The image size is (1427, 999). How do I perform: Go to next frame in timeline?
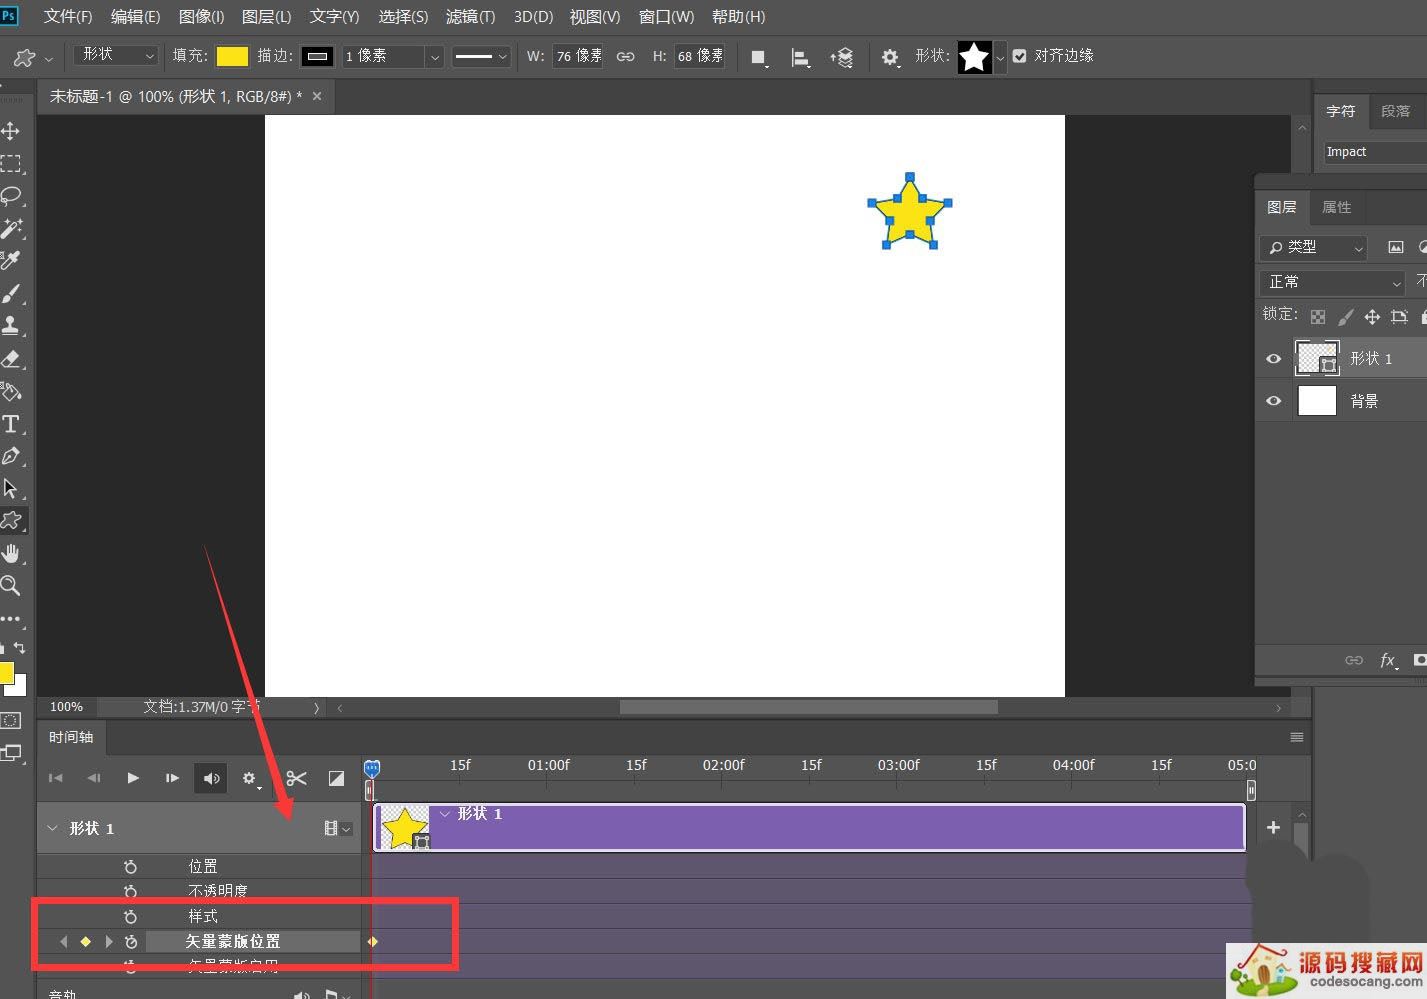point(172,778)
